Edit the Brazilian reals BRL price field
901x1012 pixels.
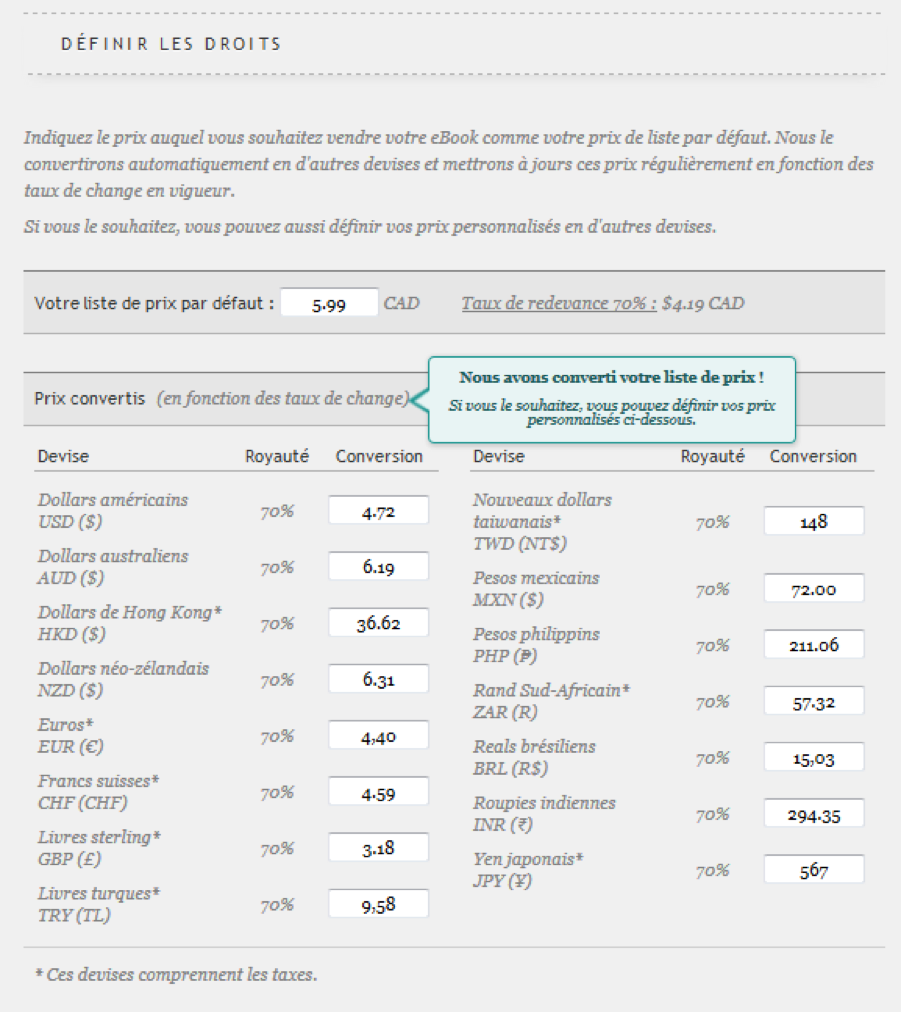(814, 758)
